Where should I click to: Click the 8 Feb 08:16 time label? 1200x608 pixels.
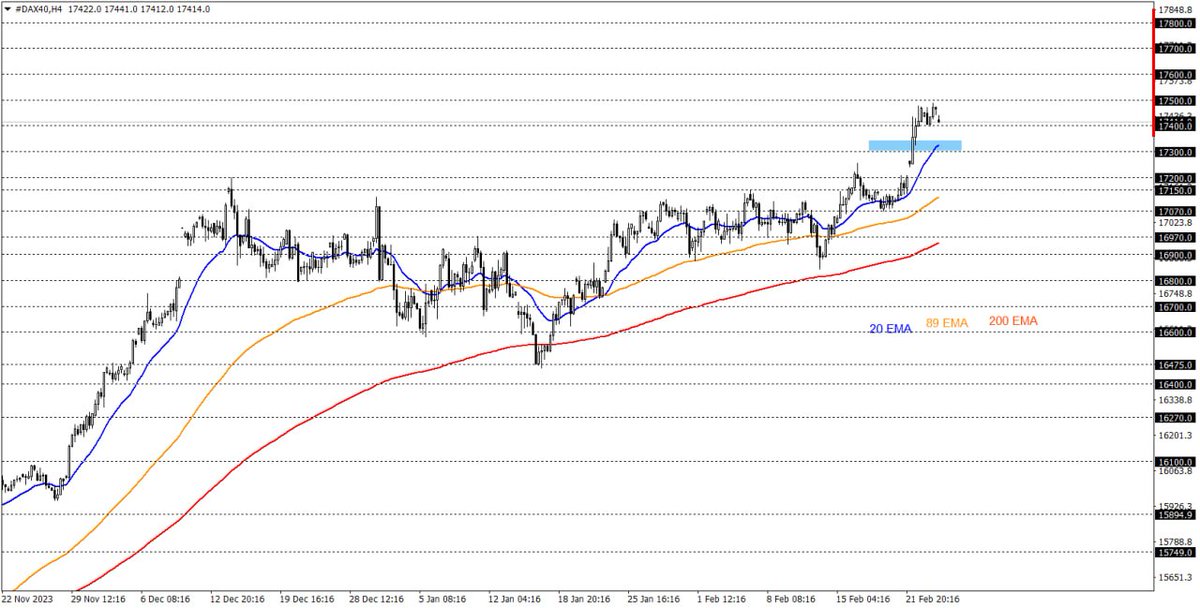(792, 599)
